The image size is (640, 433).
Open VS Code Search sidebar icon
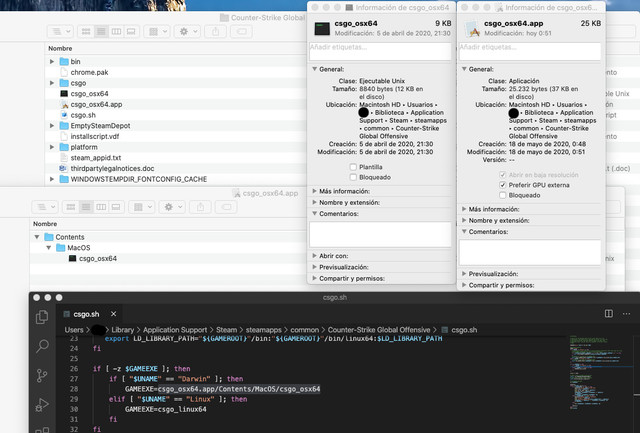click(x=42, y=346)
